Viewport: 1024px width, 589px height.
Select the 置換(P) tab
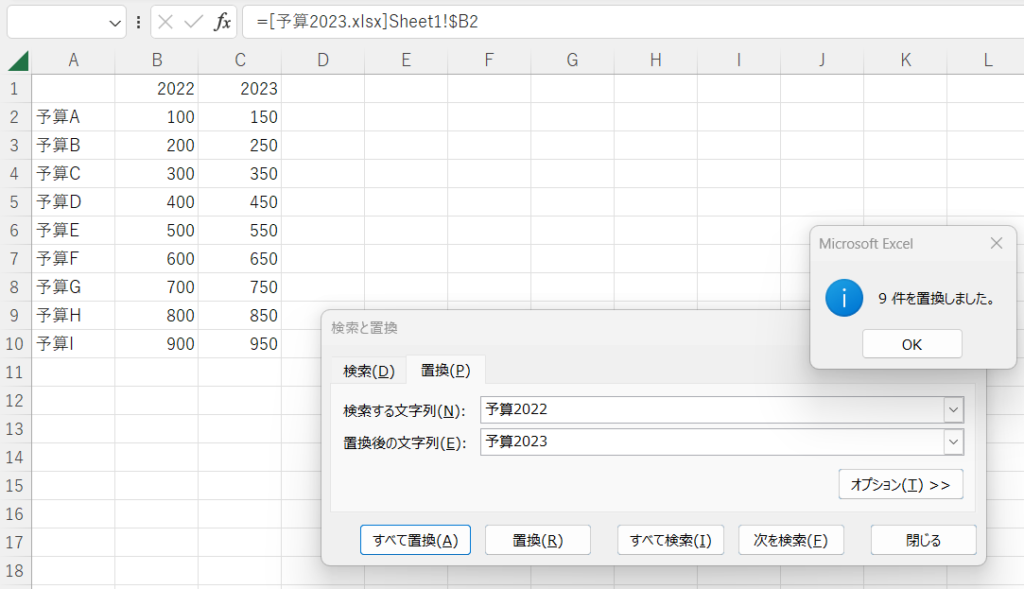click(x=445, y=371)
